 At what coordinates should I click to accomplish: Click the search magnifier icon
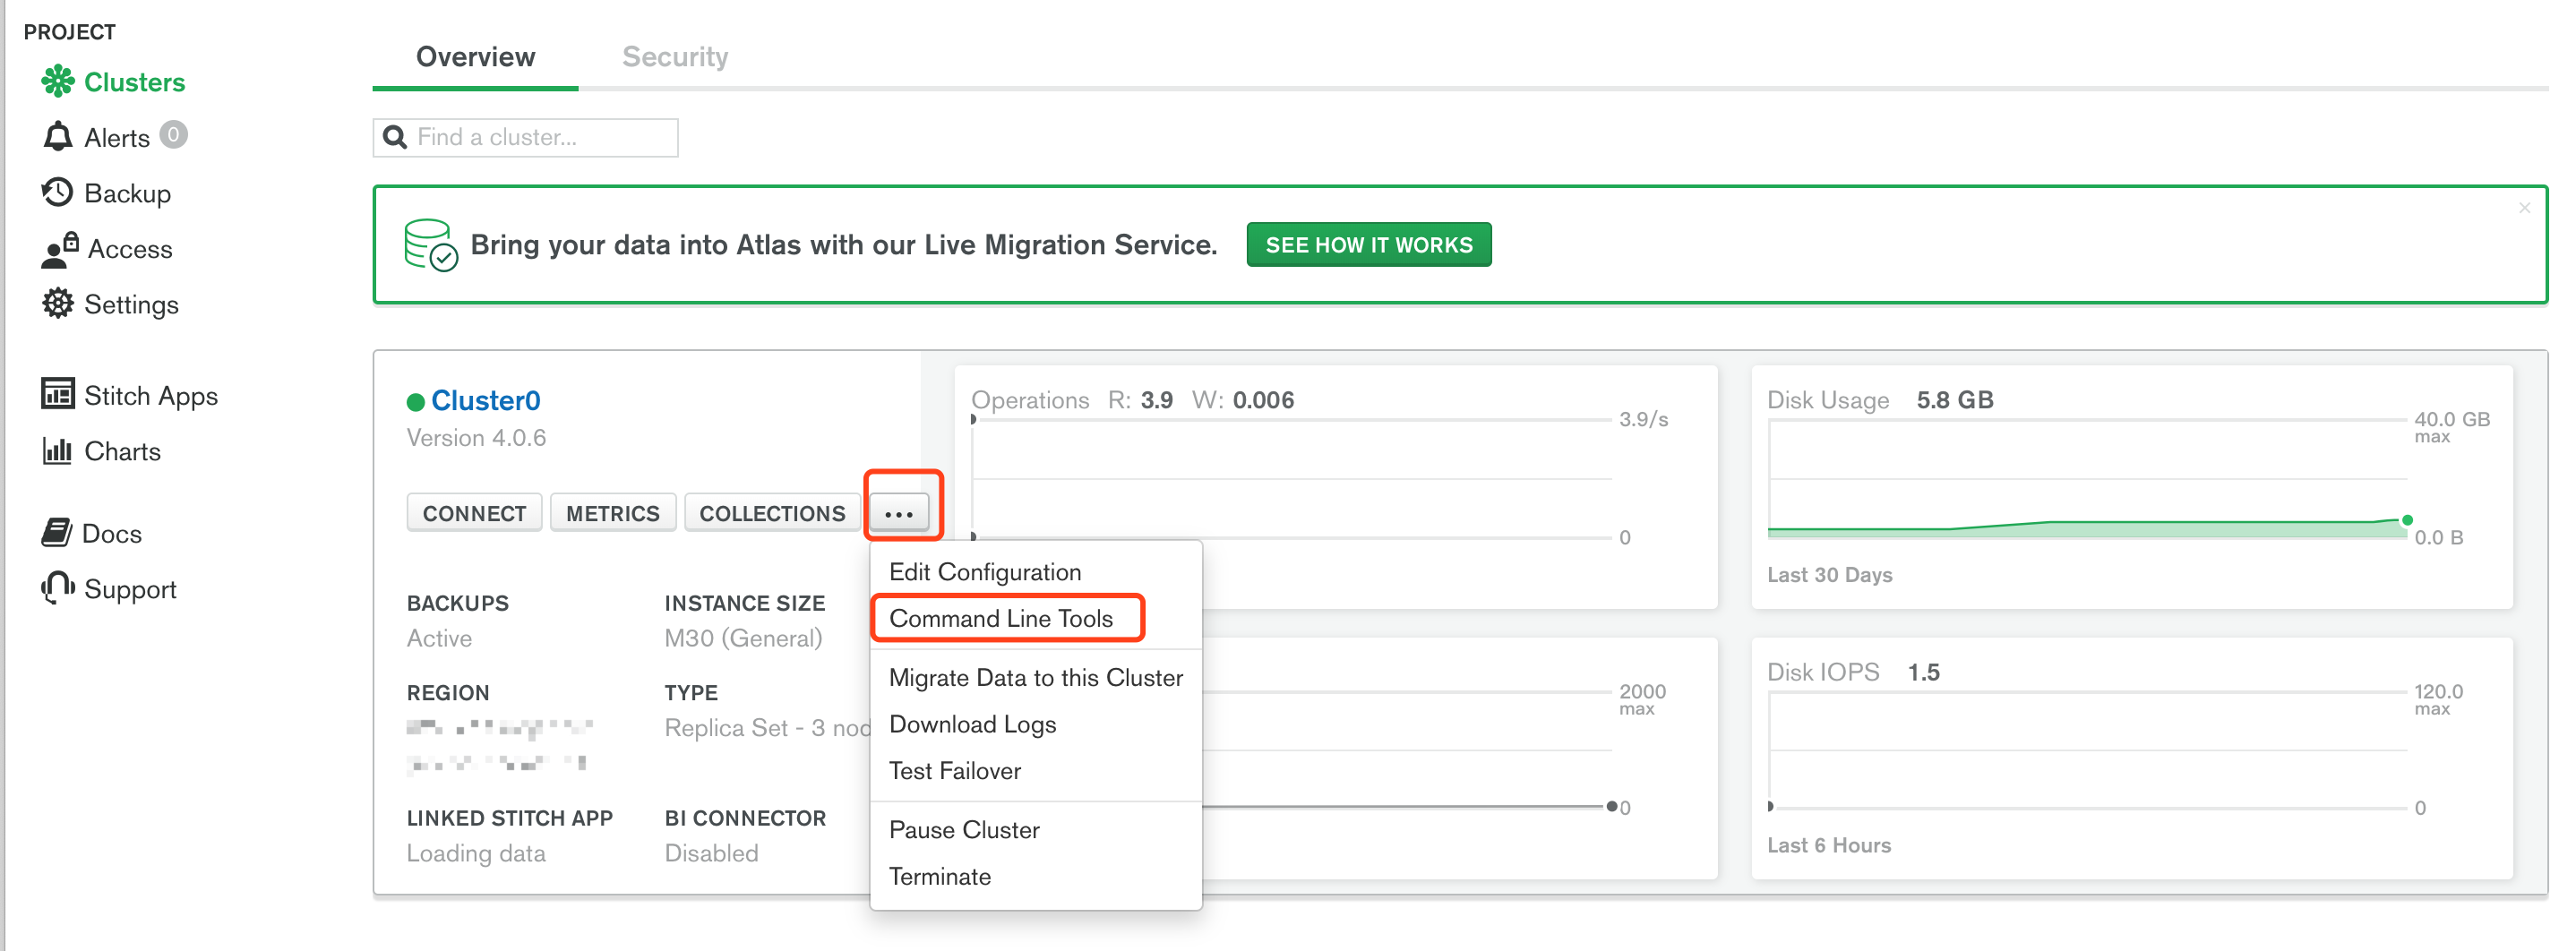tap(395, 137)
